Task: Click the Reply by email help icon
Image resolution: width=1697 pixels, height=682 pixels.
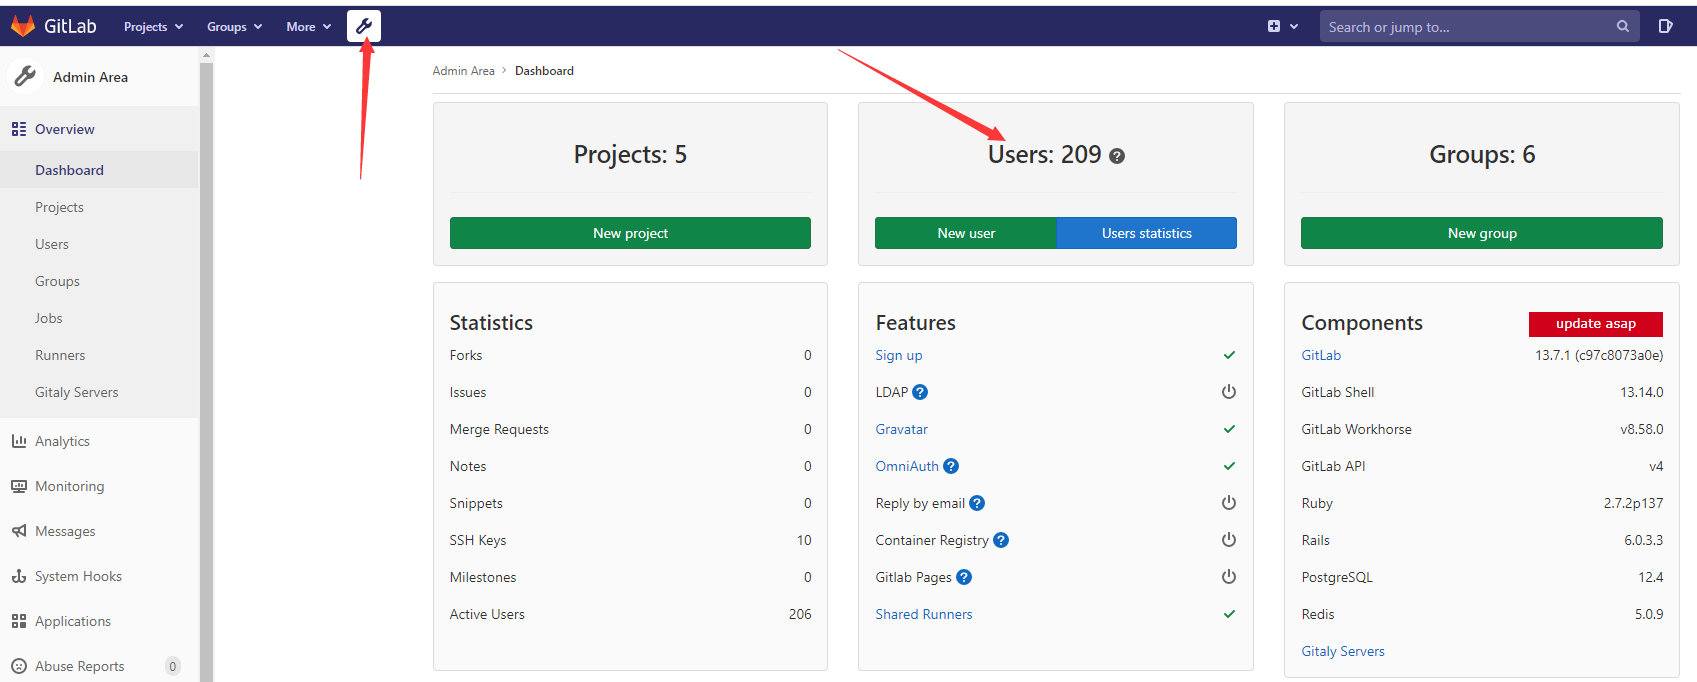Action: 977,503
